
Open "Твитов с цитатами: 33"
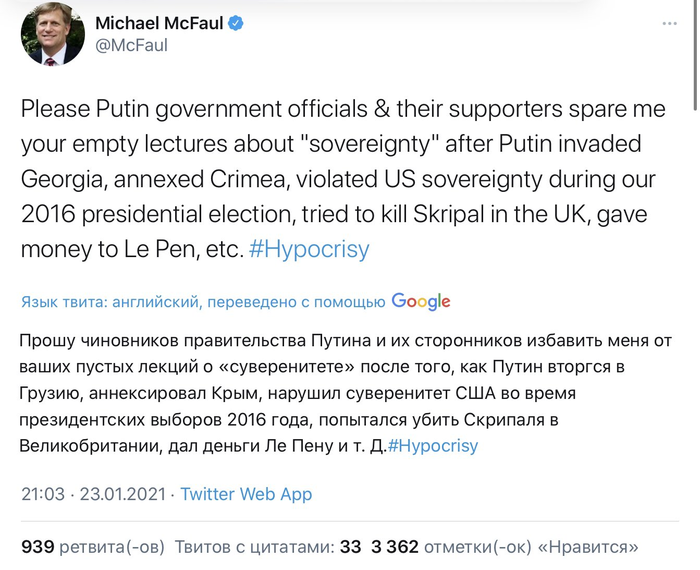pyautogui.click(x=268, y=547)
